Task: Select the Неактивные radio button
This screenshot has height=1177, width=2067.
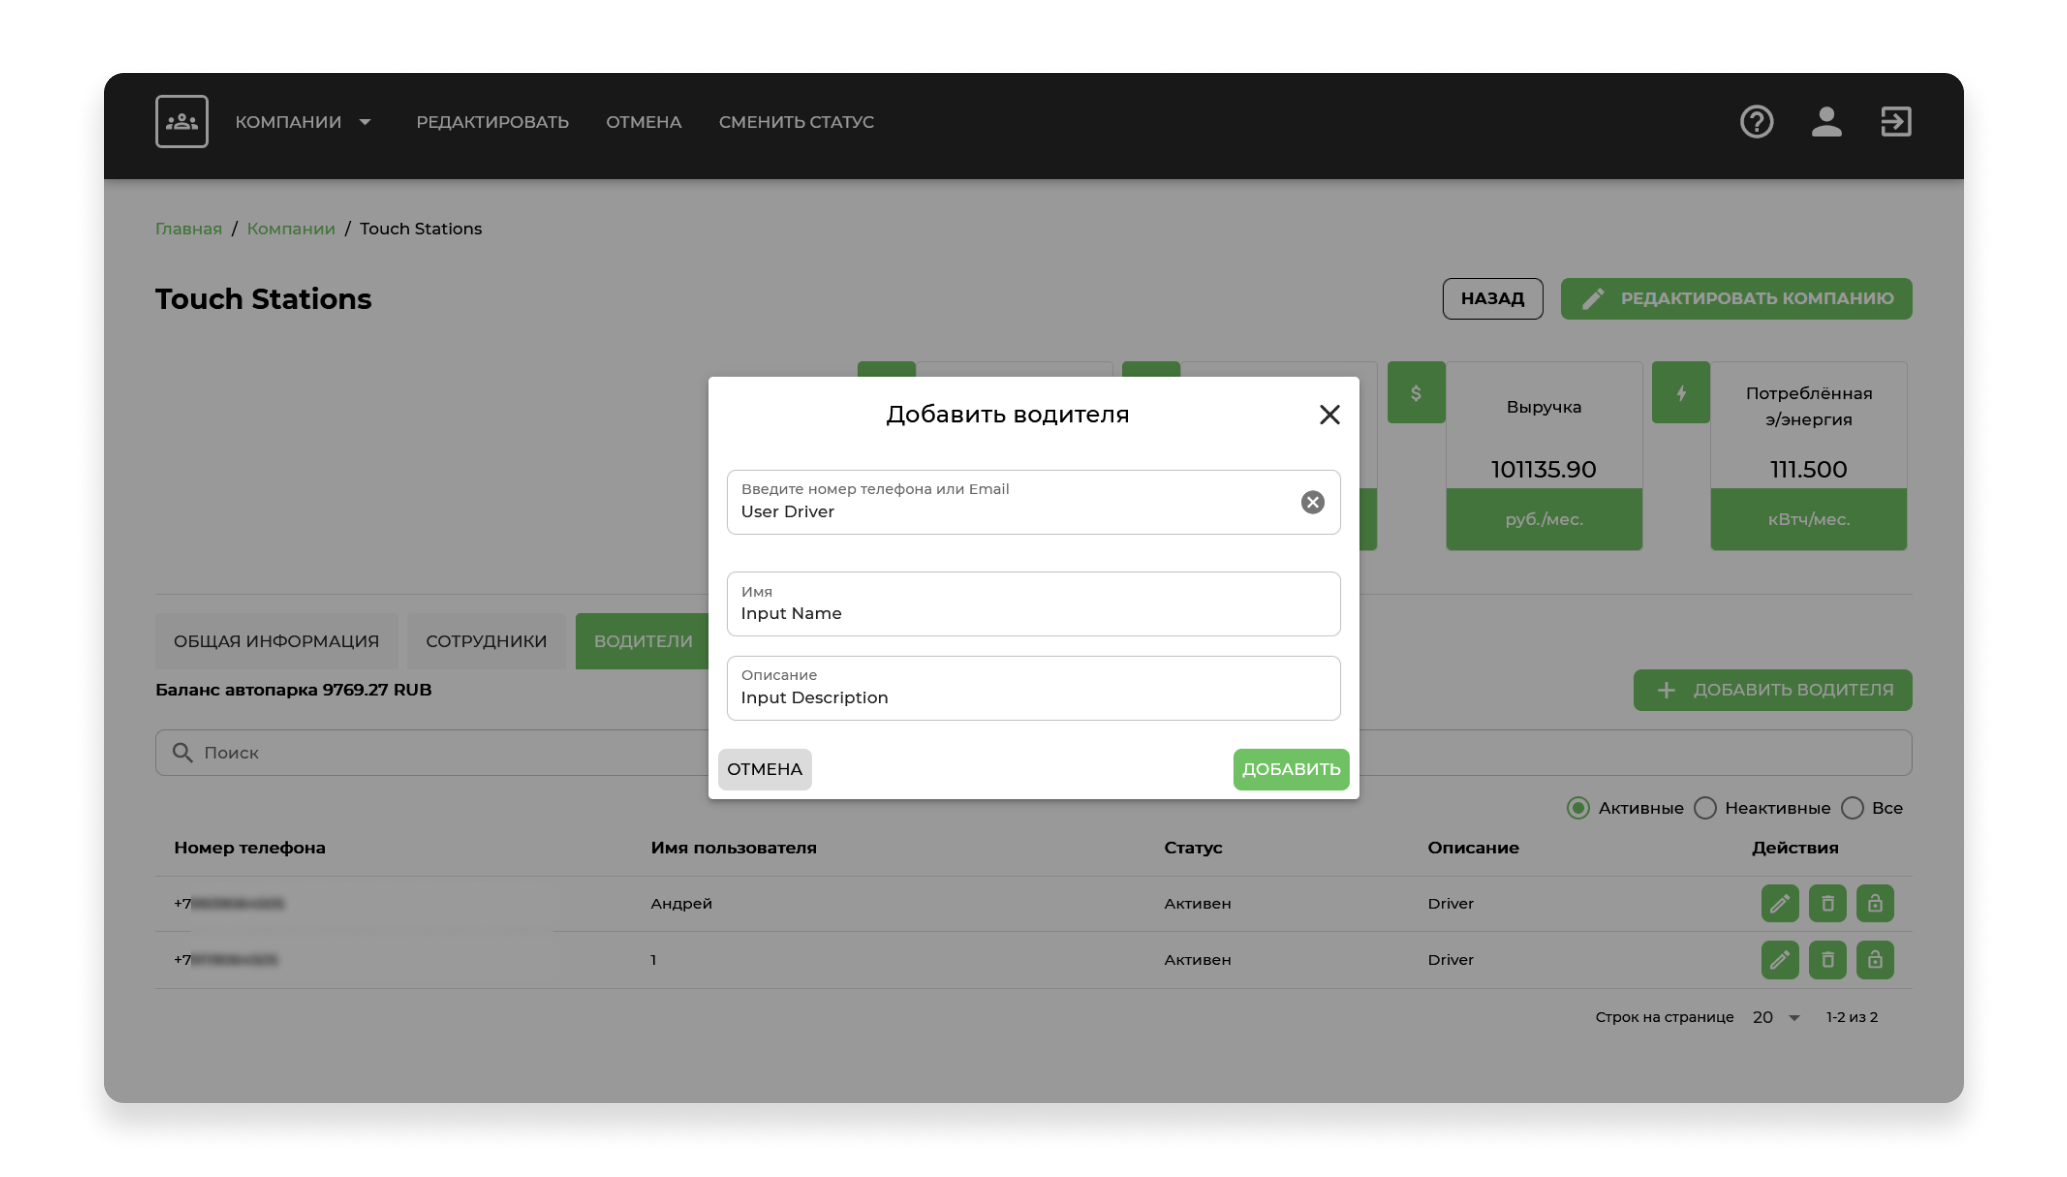Action: click(1705, 808)
